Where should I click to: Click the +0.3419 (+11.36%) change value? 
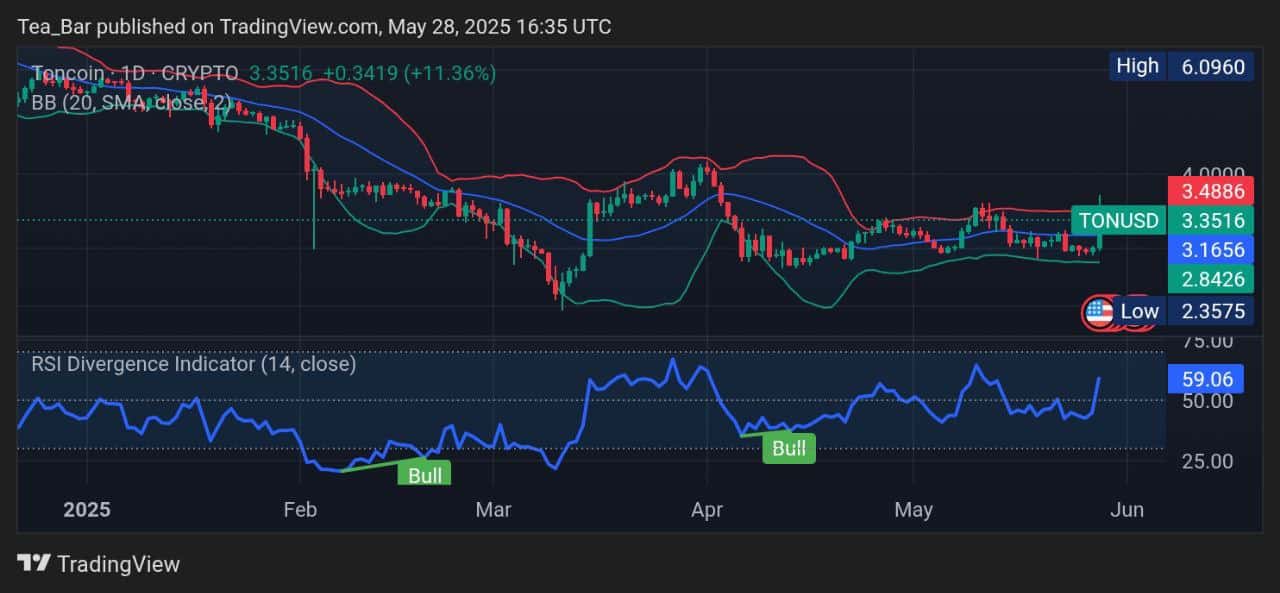[x=409, y=73]
